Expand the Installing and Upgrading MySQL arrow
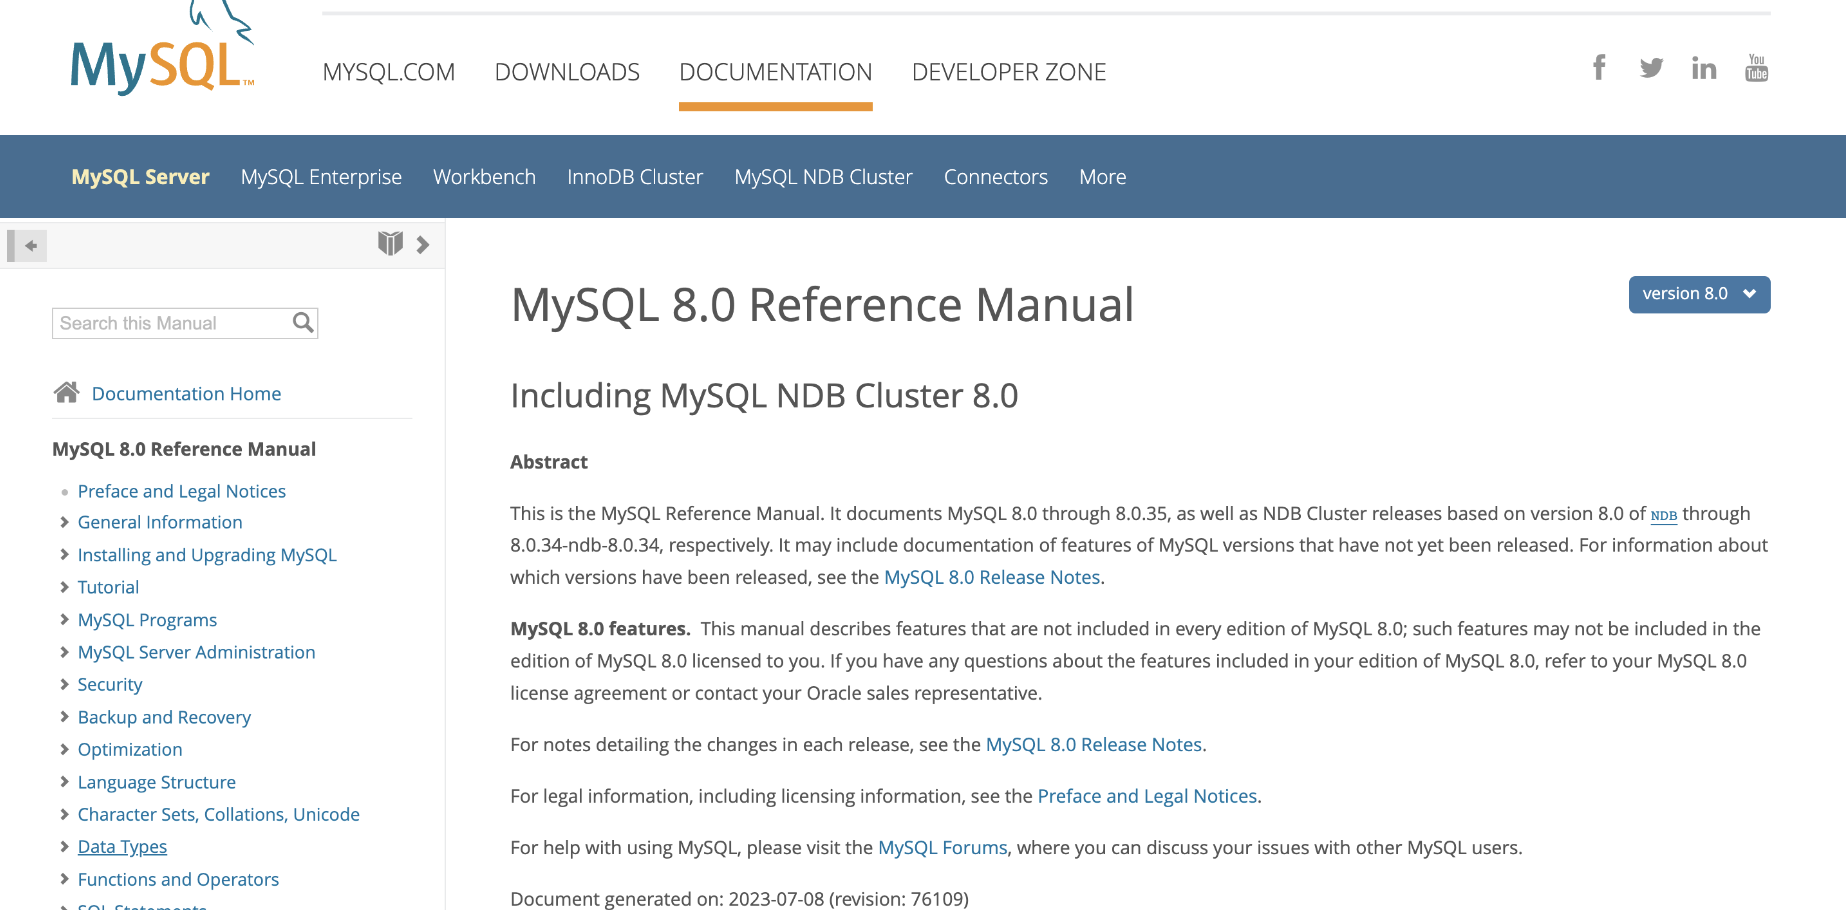This screenshot has height=910, width=1846. click(x=64, y=554)
